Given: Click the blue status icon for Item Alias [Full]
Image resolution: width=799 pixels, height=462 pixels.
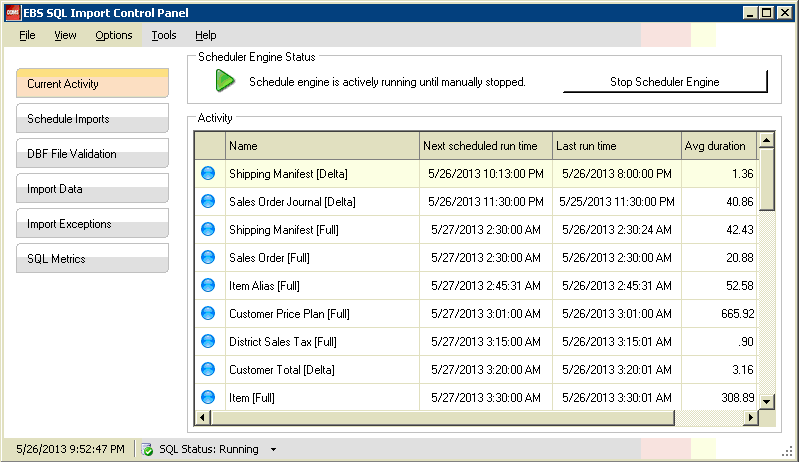Looking at the screenshot, I should point(208,286).
